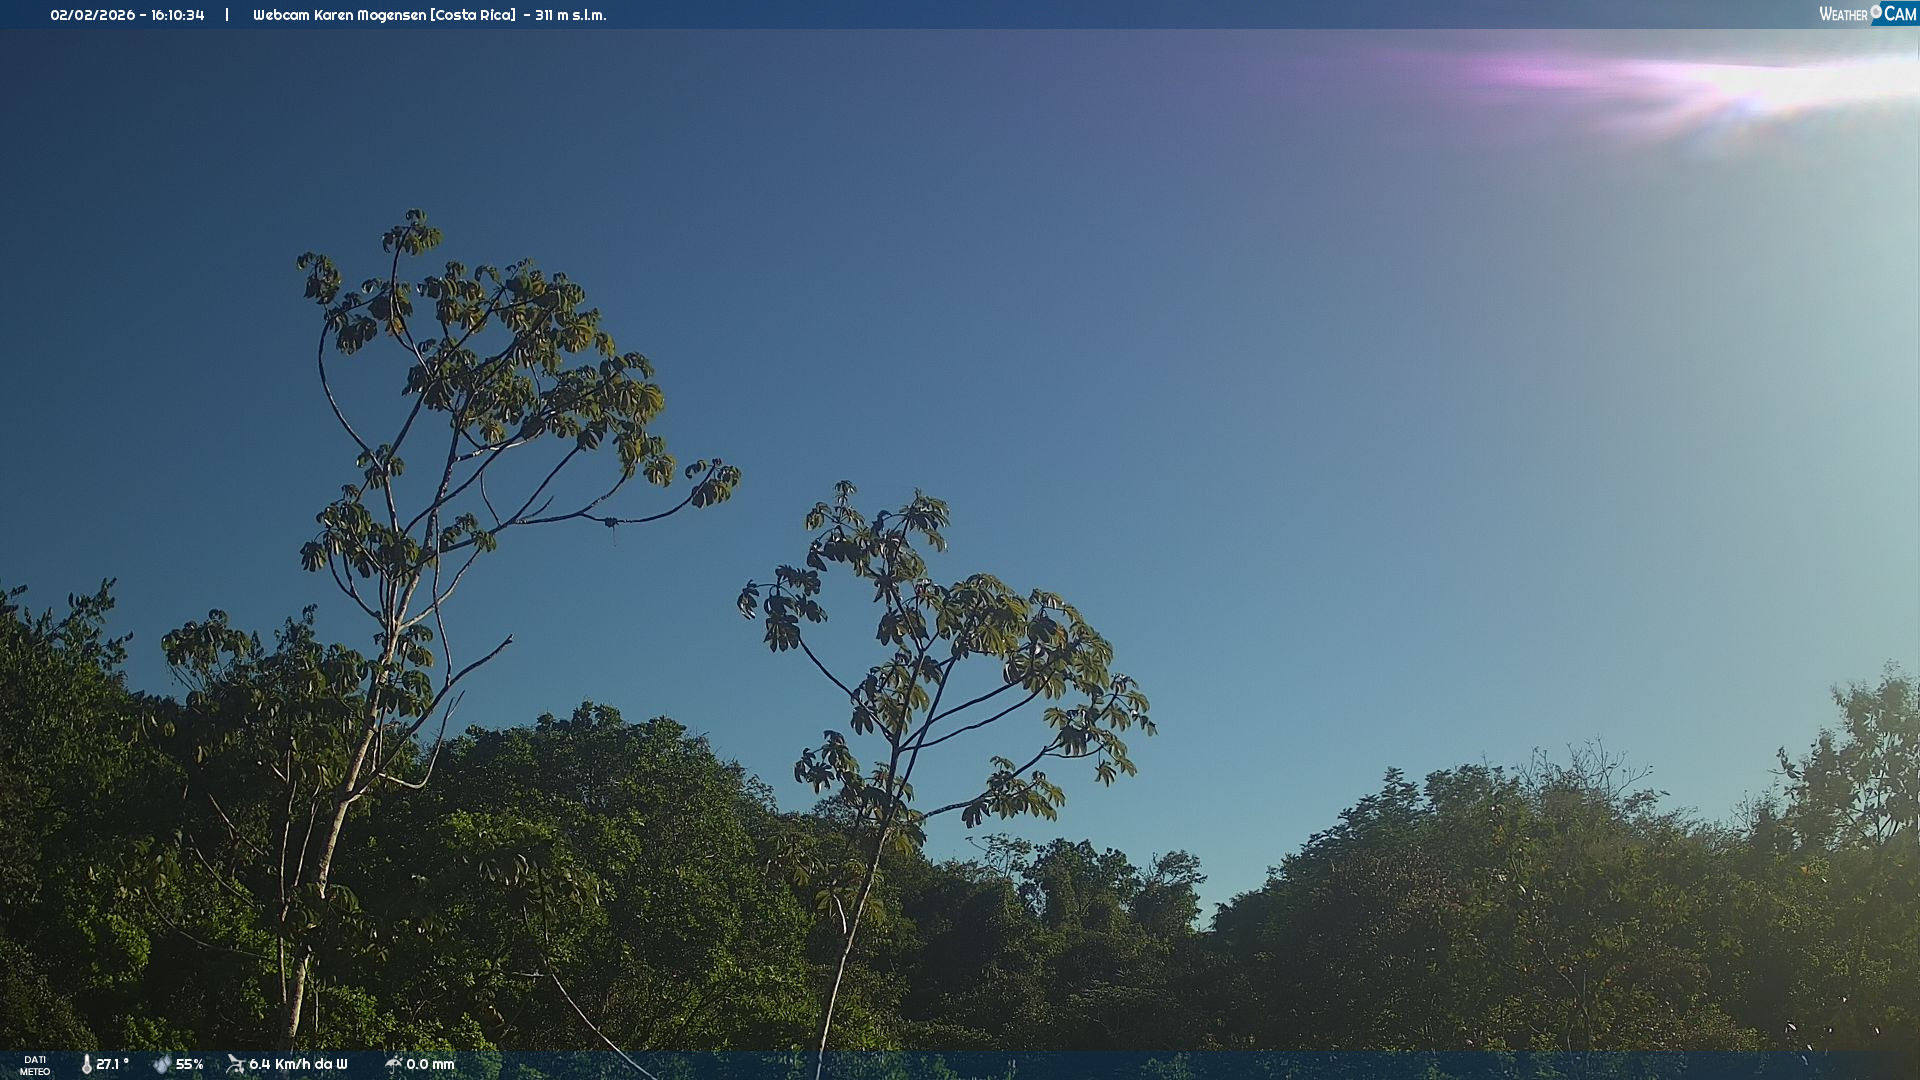Click the wind vane anemometer icon
The height and width of the screenshot is (1080, 1920).
point(235,1064)
